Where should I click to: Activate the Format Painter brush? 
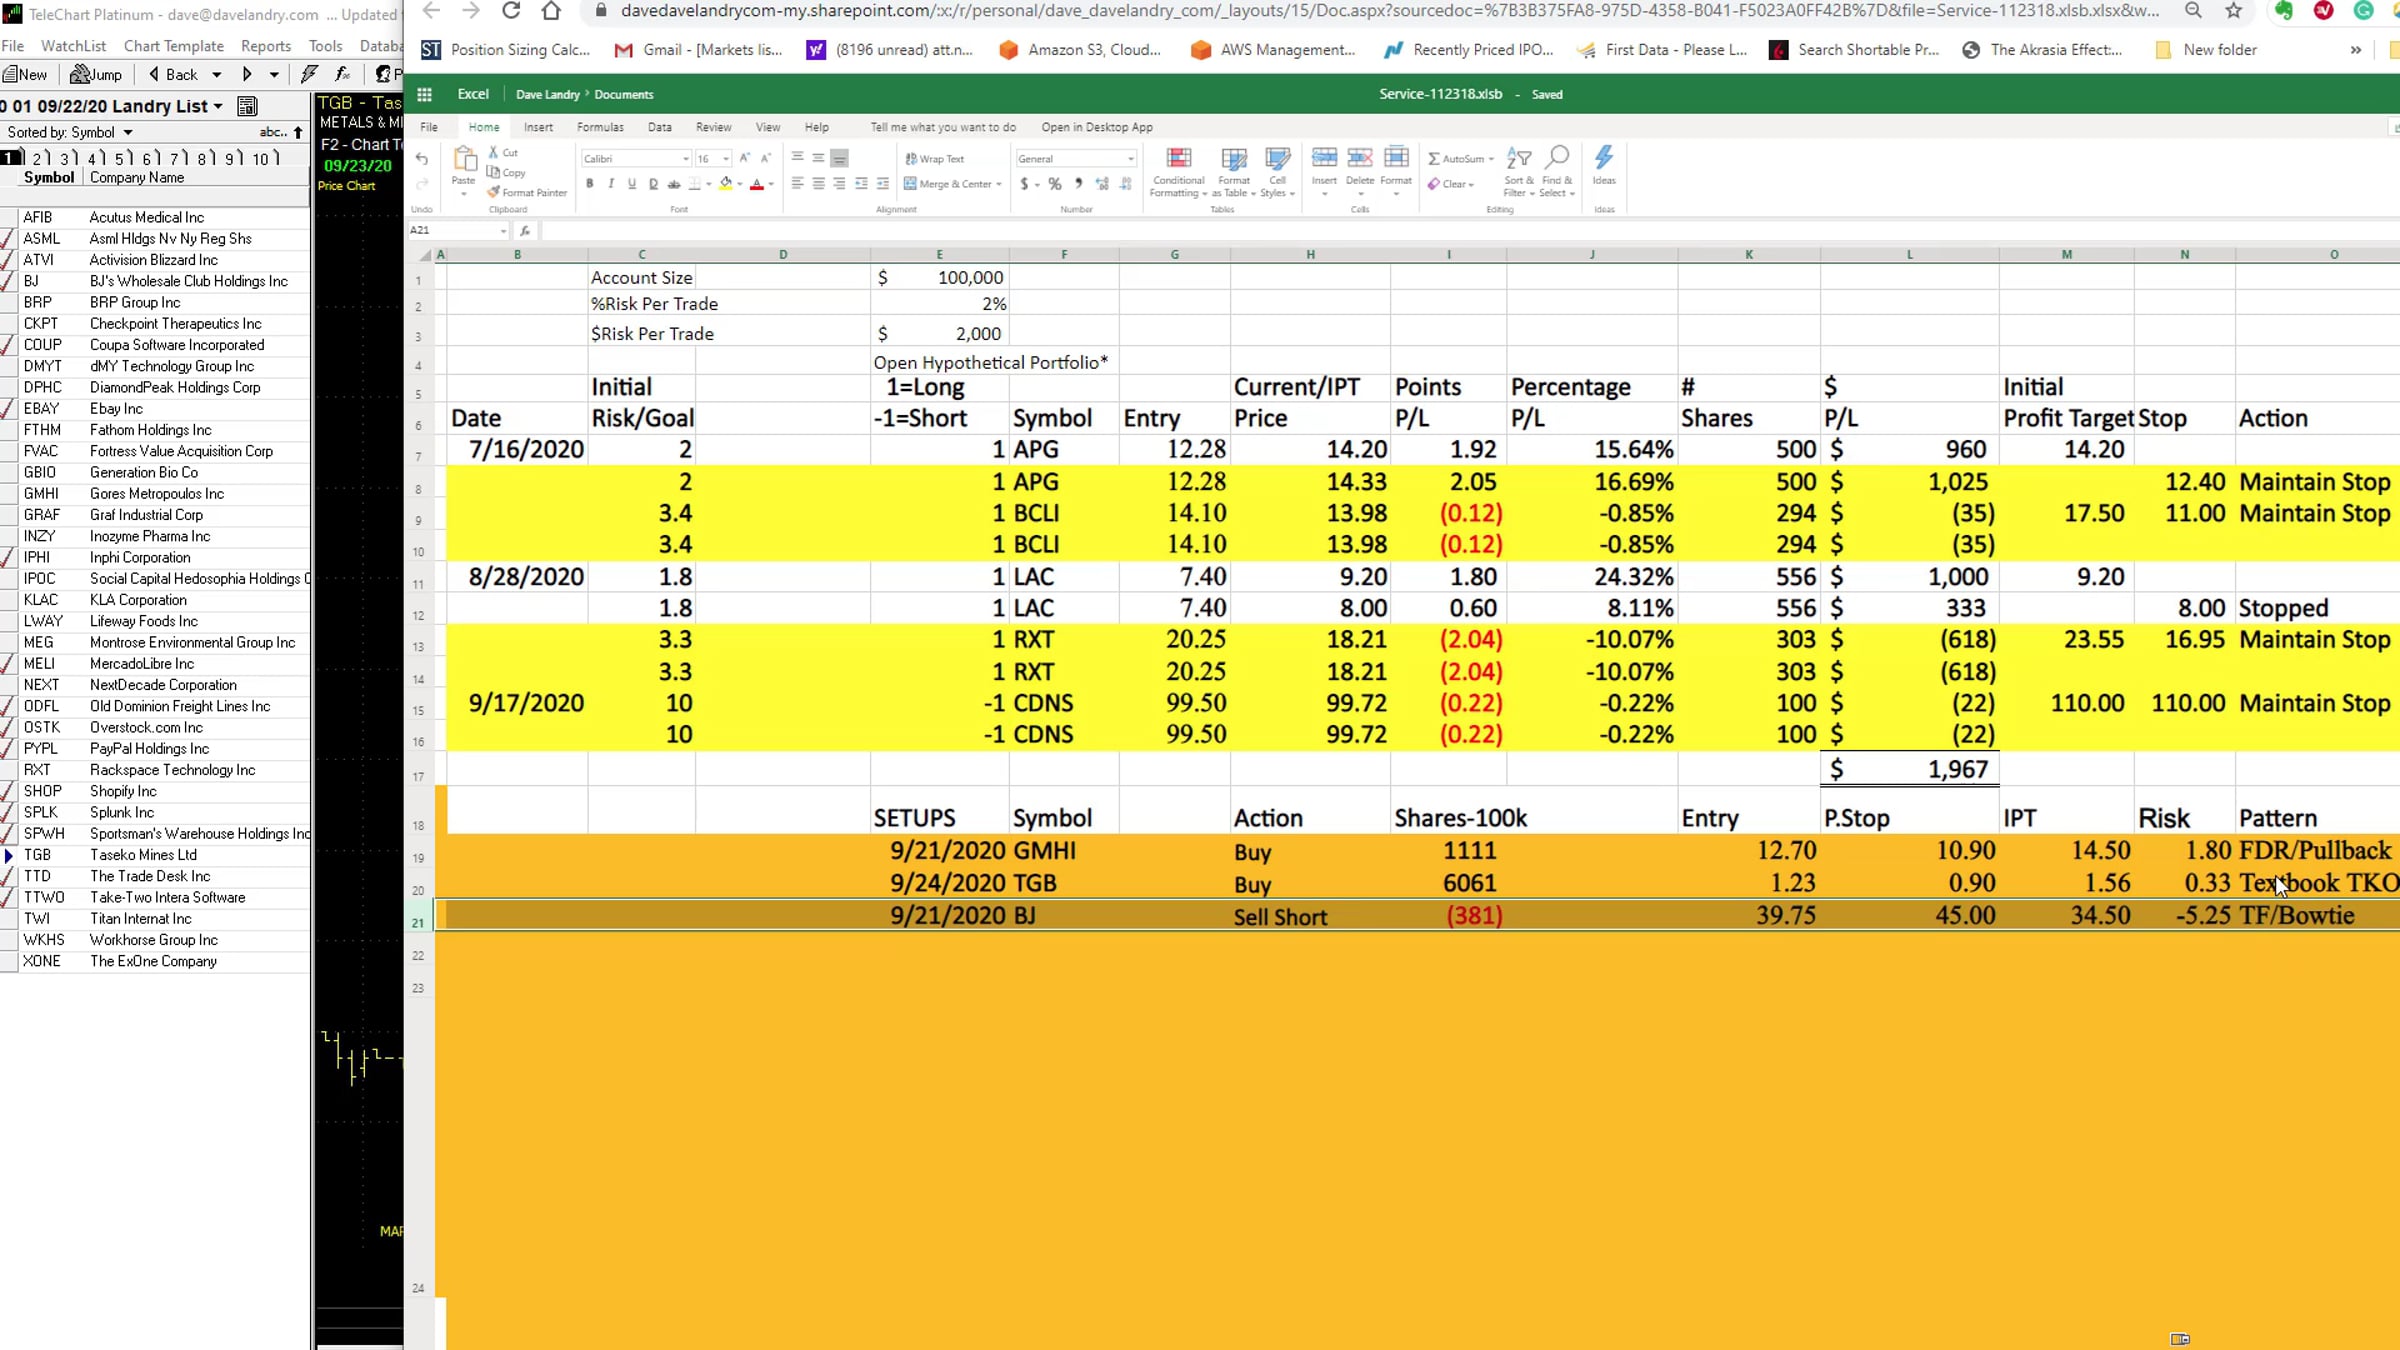click(x=493, y=192)
